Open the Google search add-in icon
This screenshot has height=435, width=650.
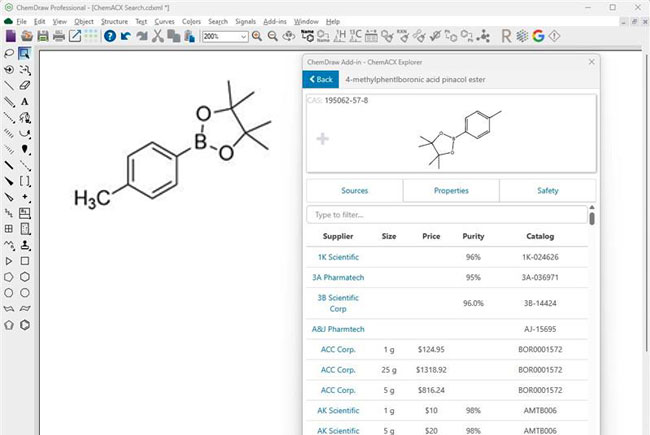[538, 36]
